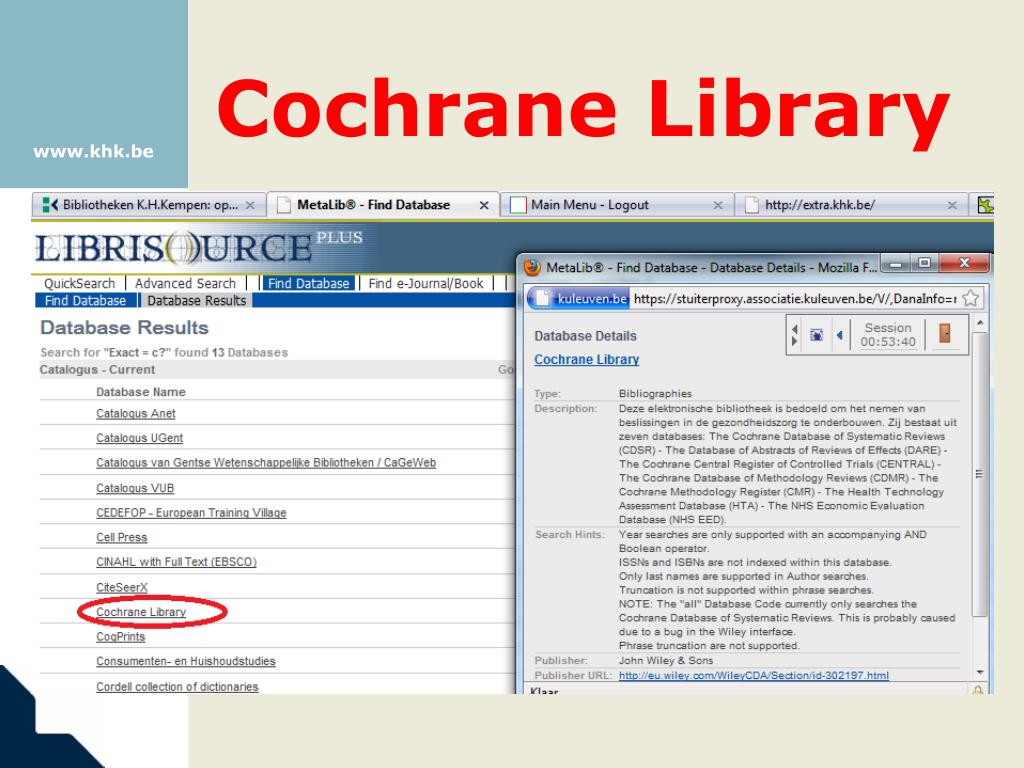
Task: Click the popup vertical scrollbar thumb
Action: click(980, 474)
